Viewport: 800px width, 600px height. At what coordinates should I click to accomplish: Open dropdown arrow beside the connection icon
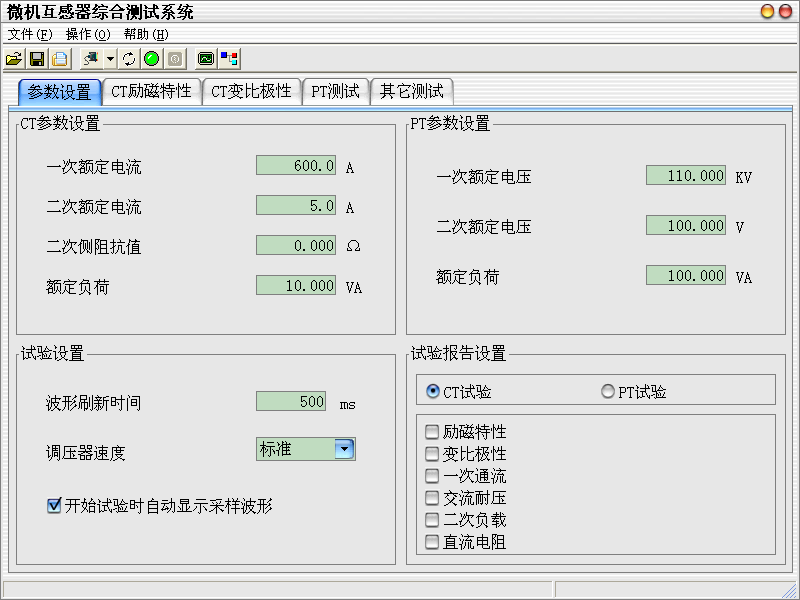click(110, 59)
